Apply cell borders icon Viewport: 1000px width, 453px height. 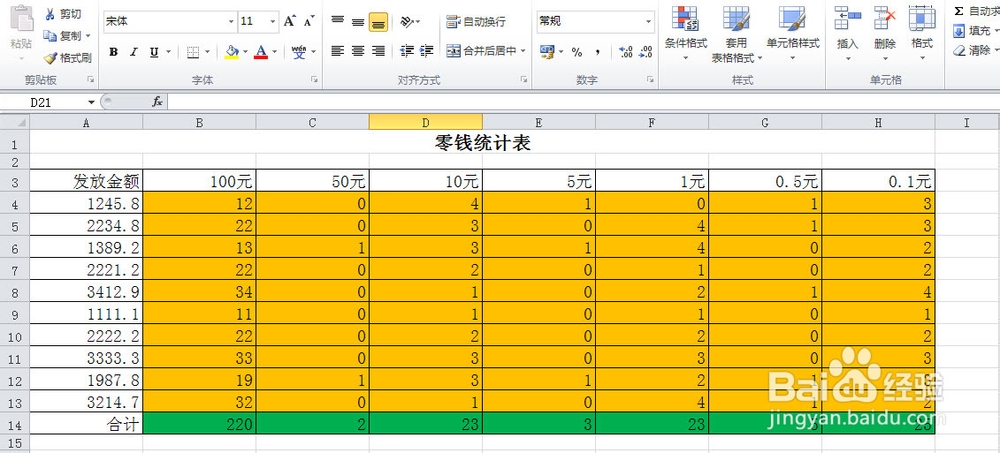pyautogui.click(x=193, y=52)
